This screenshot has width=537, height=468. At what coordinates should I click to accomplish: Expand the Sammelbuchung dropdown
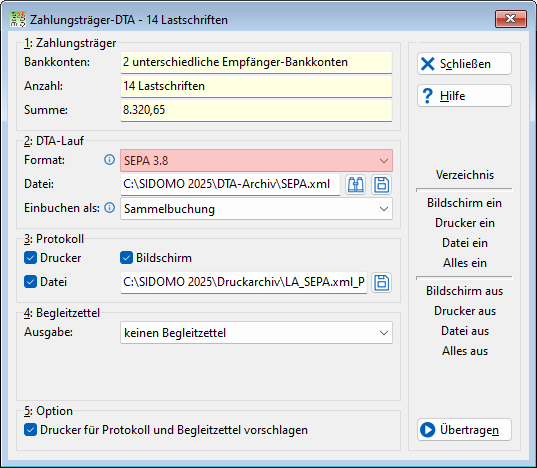pyautogui.click(x=256, y=209)
